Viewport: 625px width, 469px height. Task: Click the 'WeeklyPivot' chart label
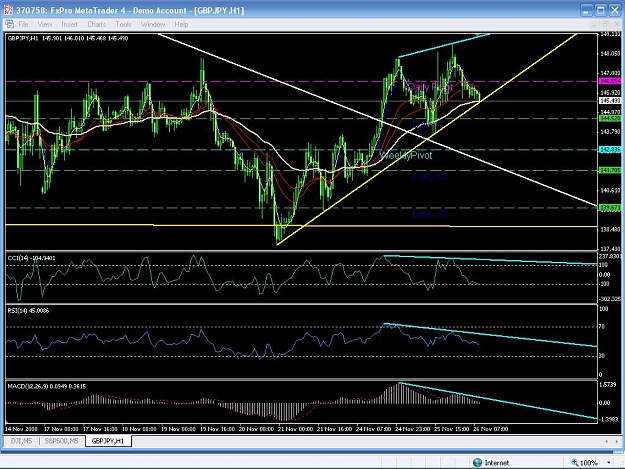pos(405,155)
